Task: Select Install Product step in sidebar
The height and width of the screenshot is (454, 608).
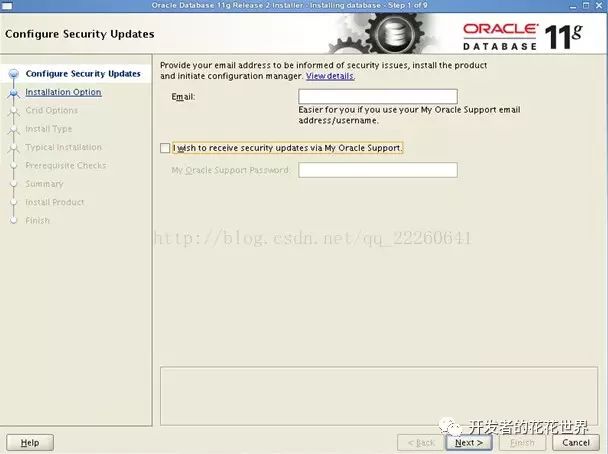Action: tap(55, 202)
